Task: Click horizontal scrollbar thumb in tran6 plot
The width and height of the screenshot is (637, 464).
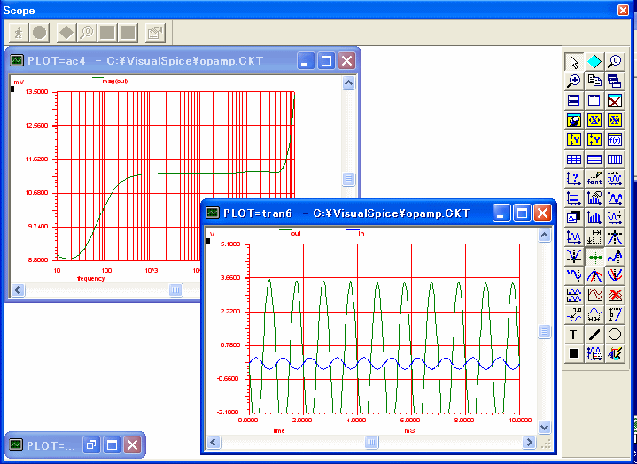Action: pos(370,440)
